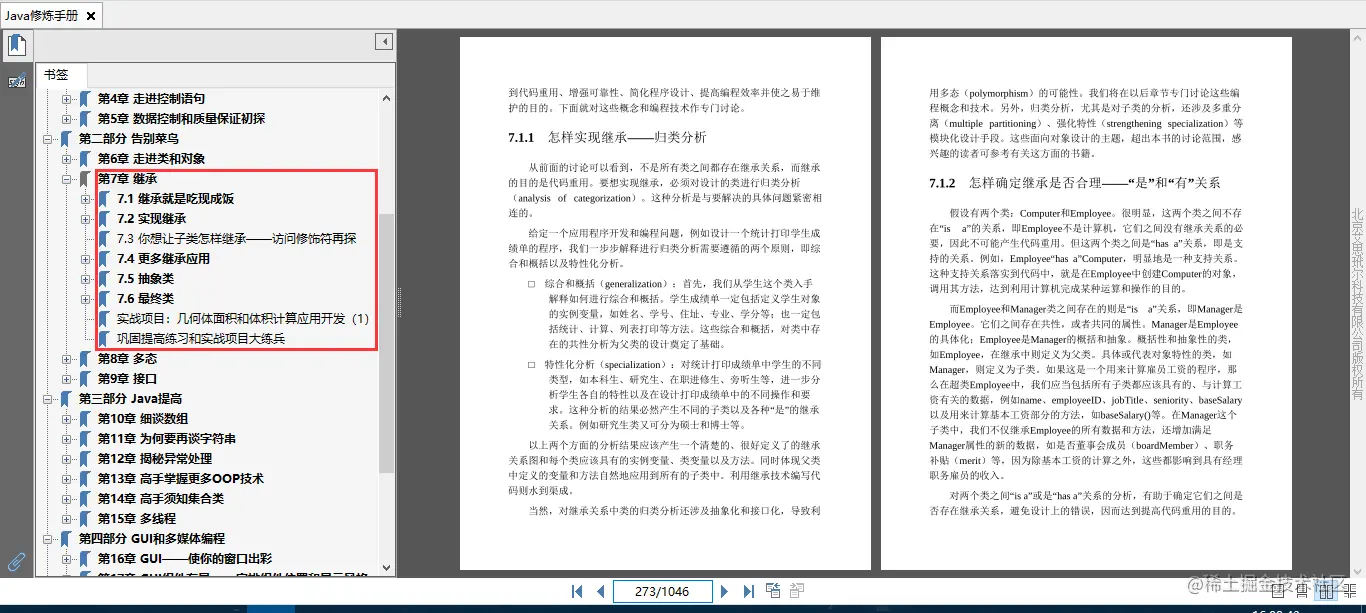Advance to the next page

point(725,591)
